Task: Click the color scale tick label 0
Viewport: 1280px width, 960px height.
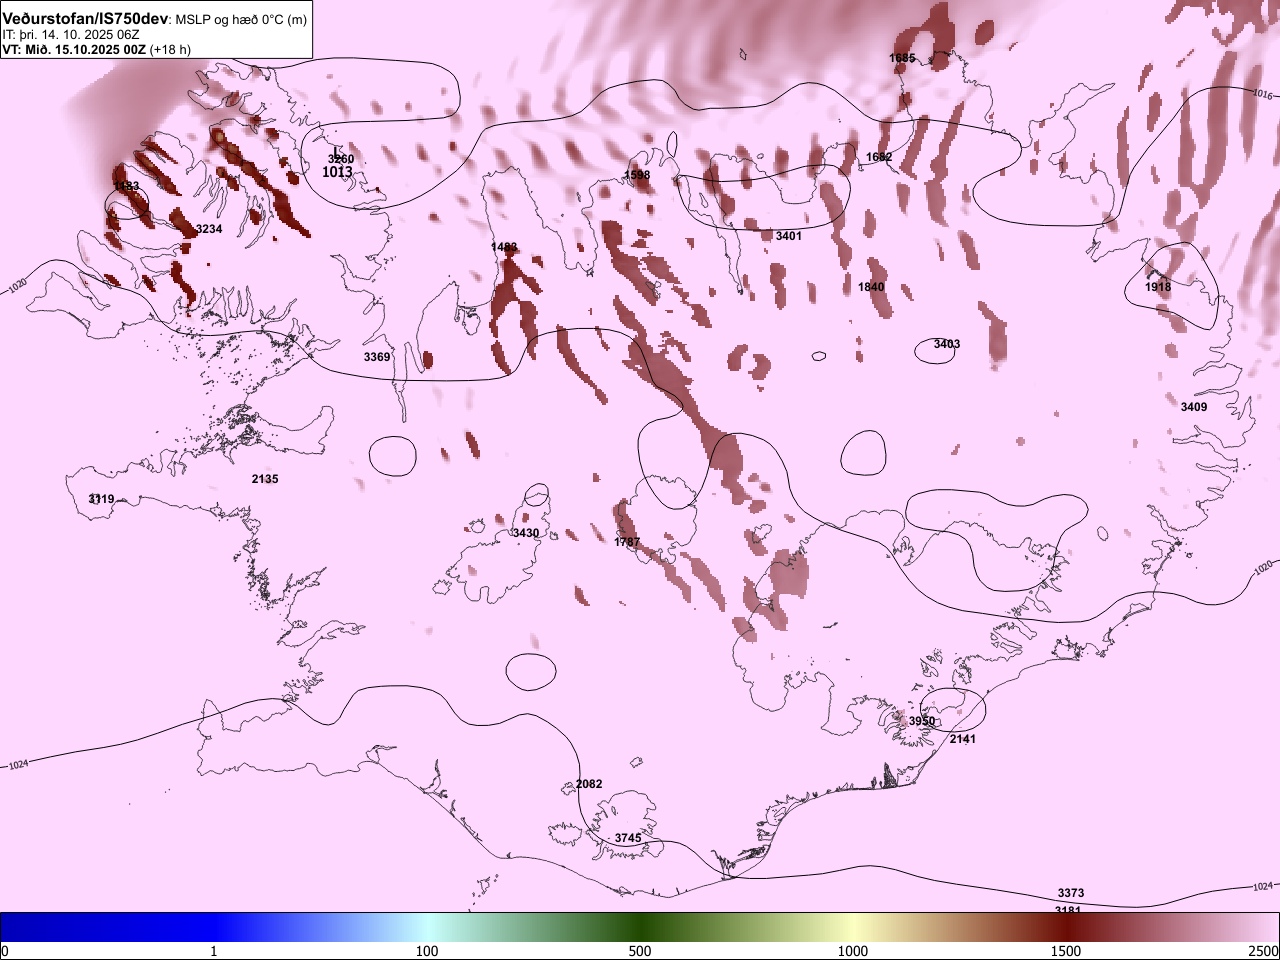Action: (5, 951)
